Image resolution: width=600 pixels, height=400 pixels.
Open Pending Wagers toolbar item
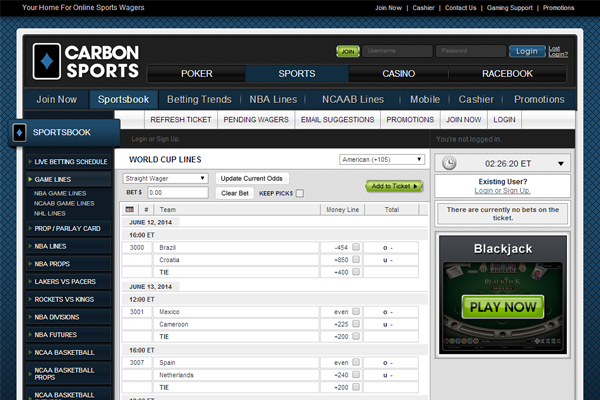tap(256, 120)
